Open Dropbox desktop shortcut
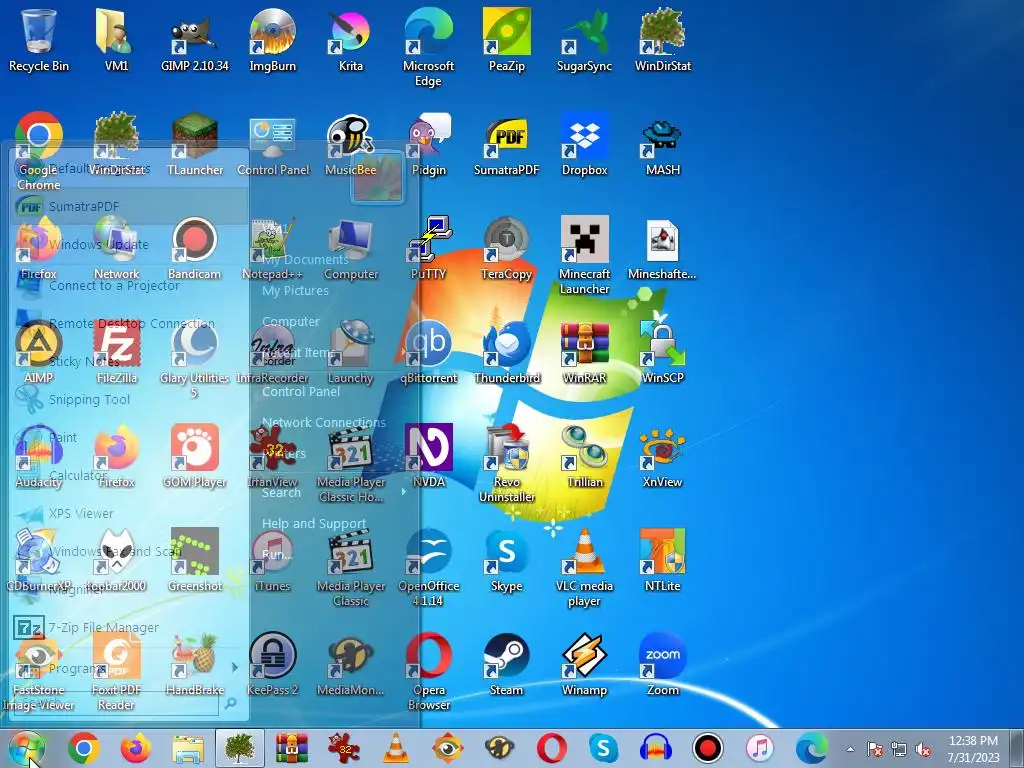This screenshot has width=1024, height=768. click(584, 144)
